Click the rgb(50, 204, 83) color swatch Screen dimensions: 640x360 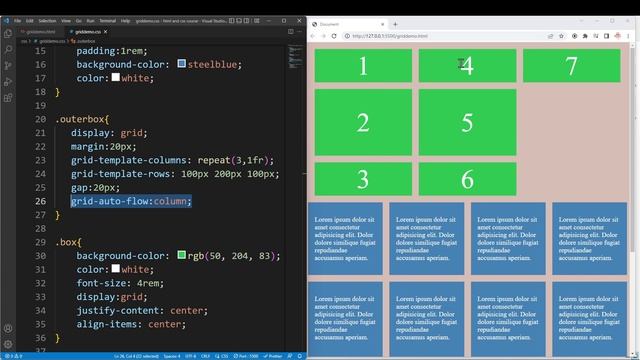click(182, 255)
